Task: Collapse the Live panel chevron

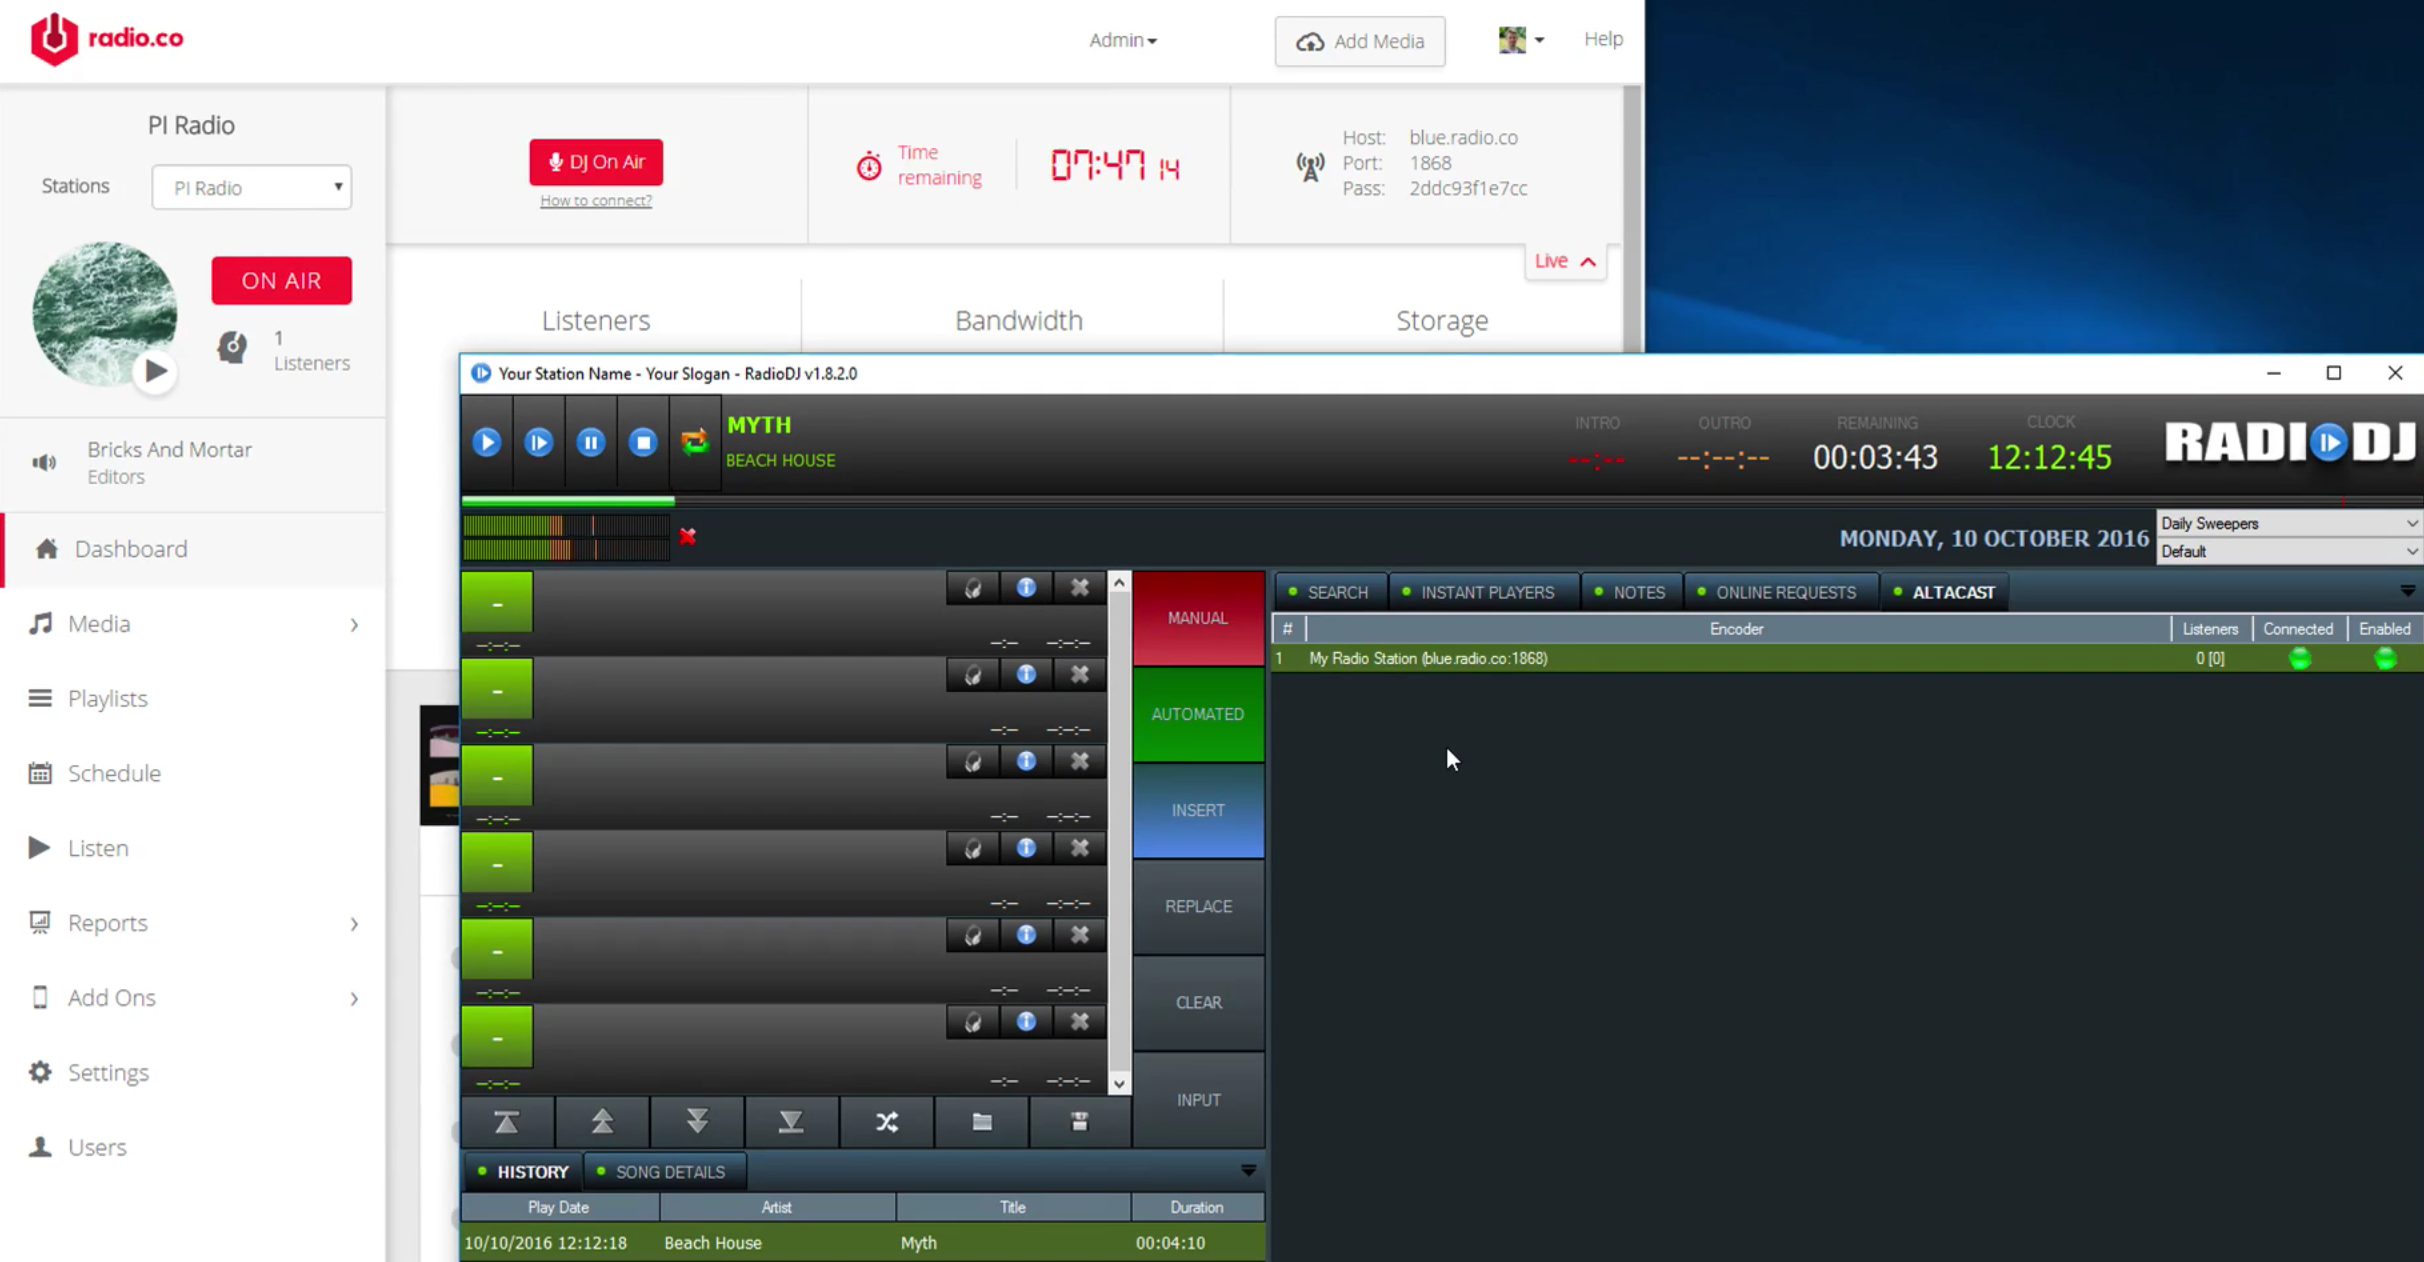Action: coord(1588,261)
